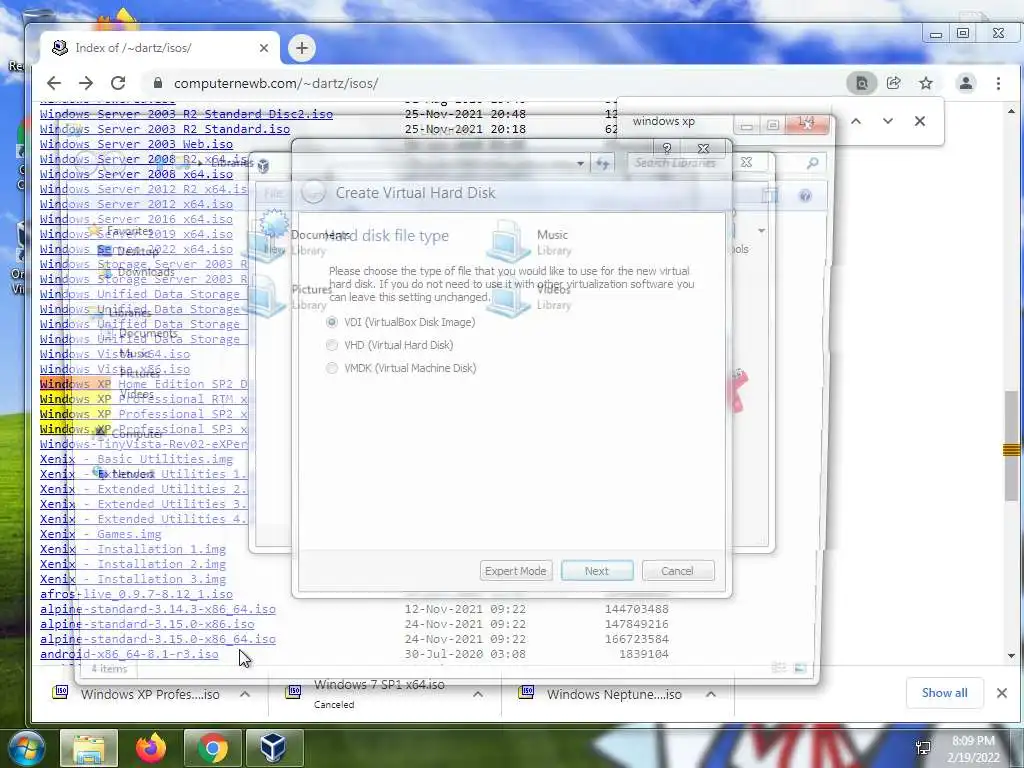Click the find-in-page search icon in the address bar
This screenshot has width=1024, height=768.
tap(862, 83)
